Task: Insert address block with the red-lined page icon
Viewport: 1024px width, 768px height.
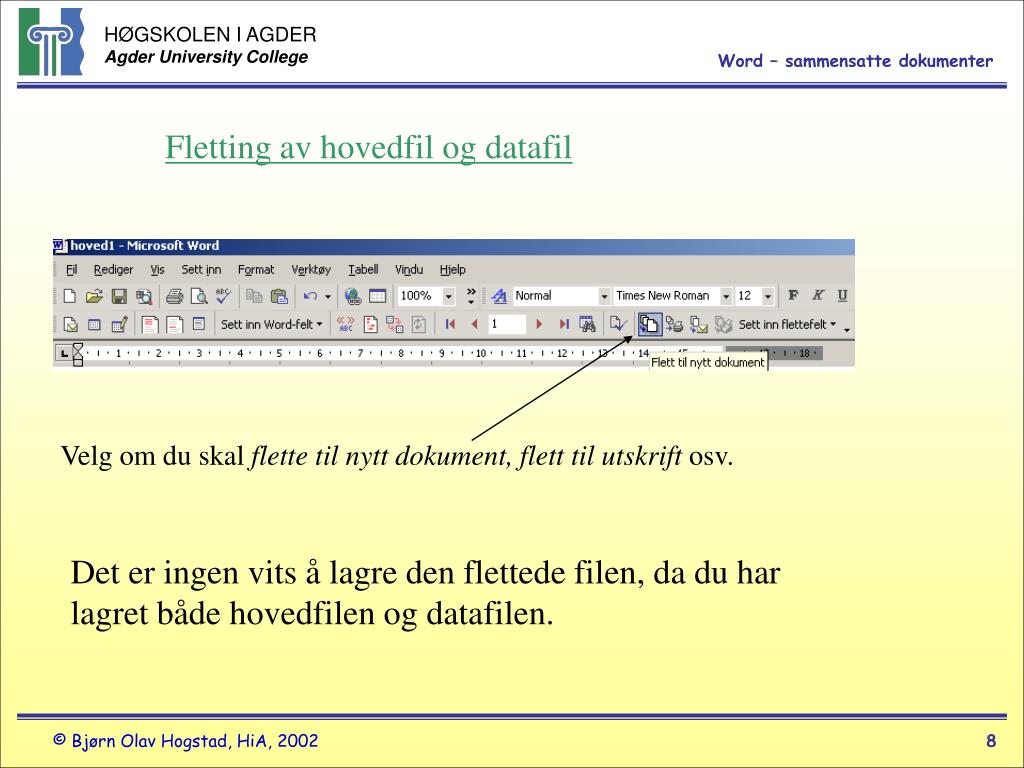Action: [x=150, y=324]
